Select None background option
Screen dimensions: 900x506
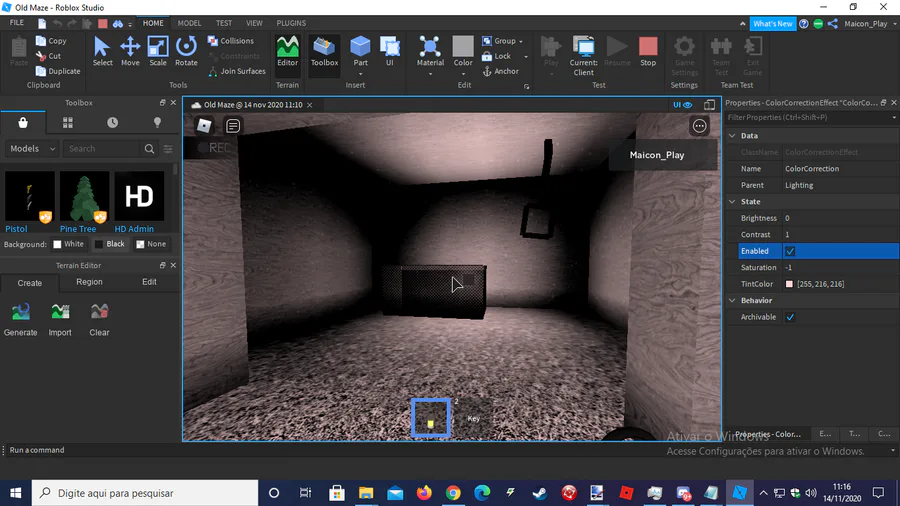(151, 244)
